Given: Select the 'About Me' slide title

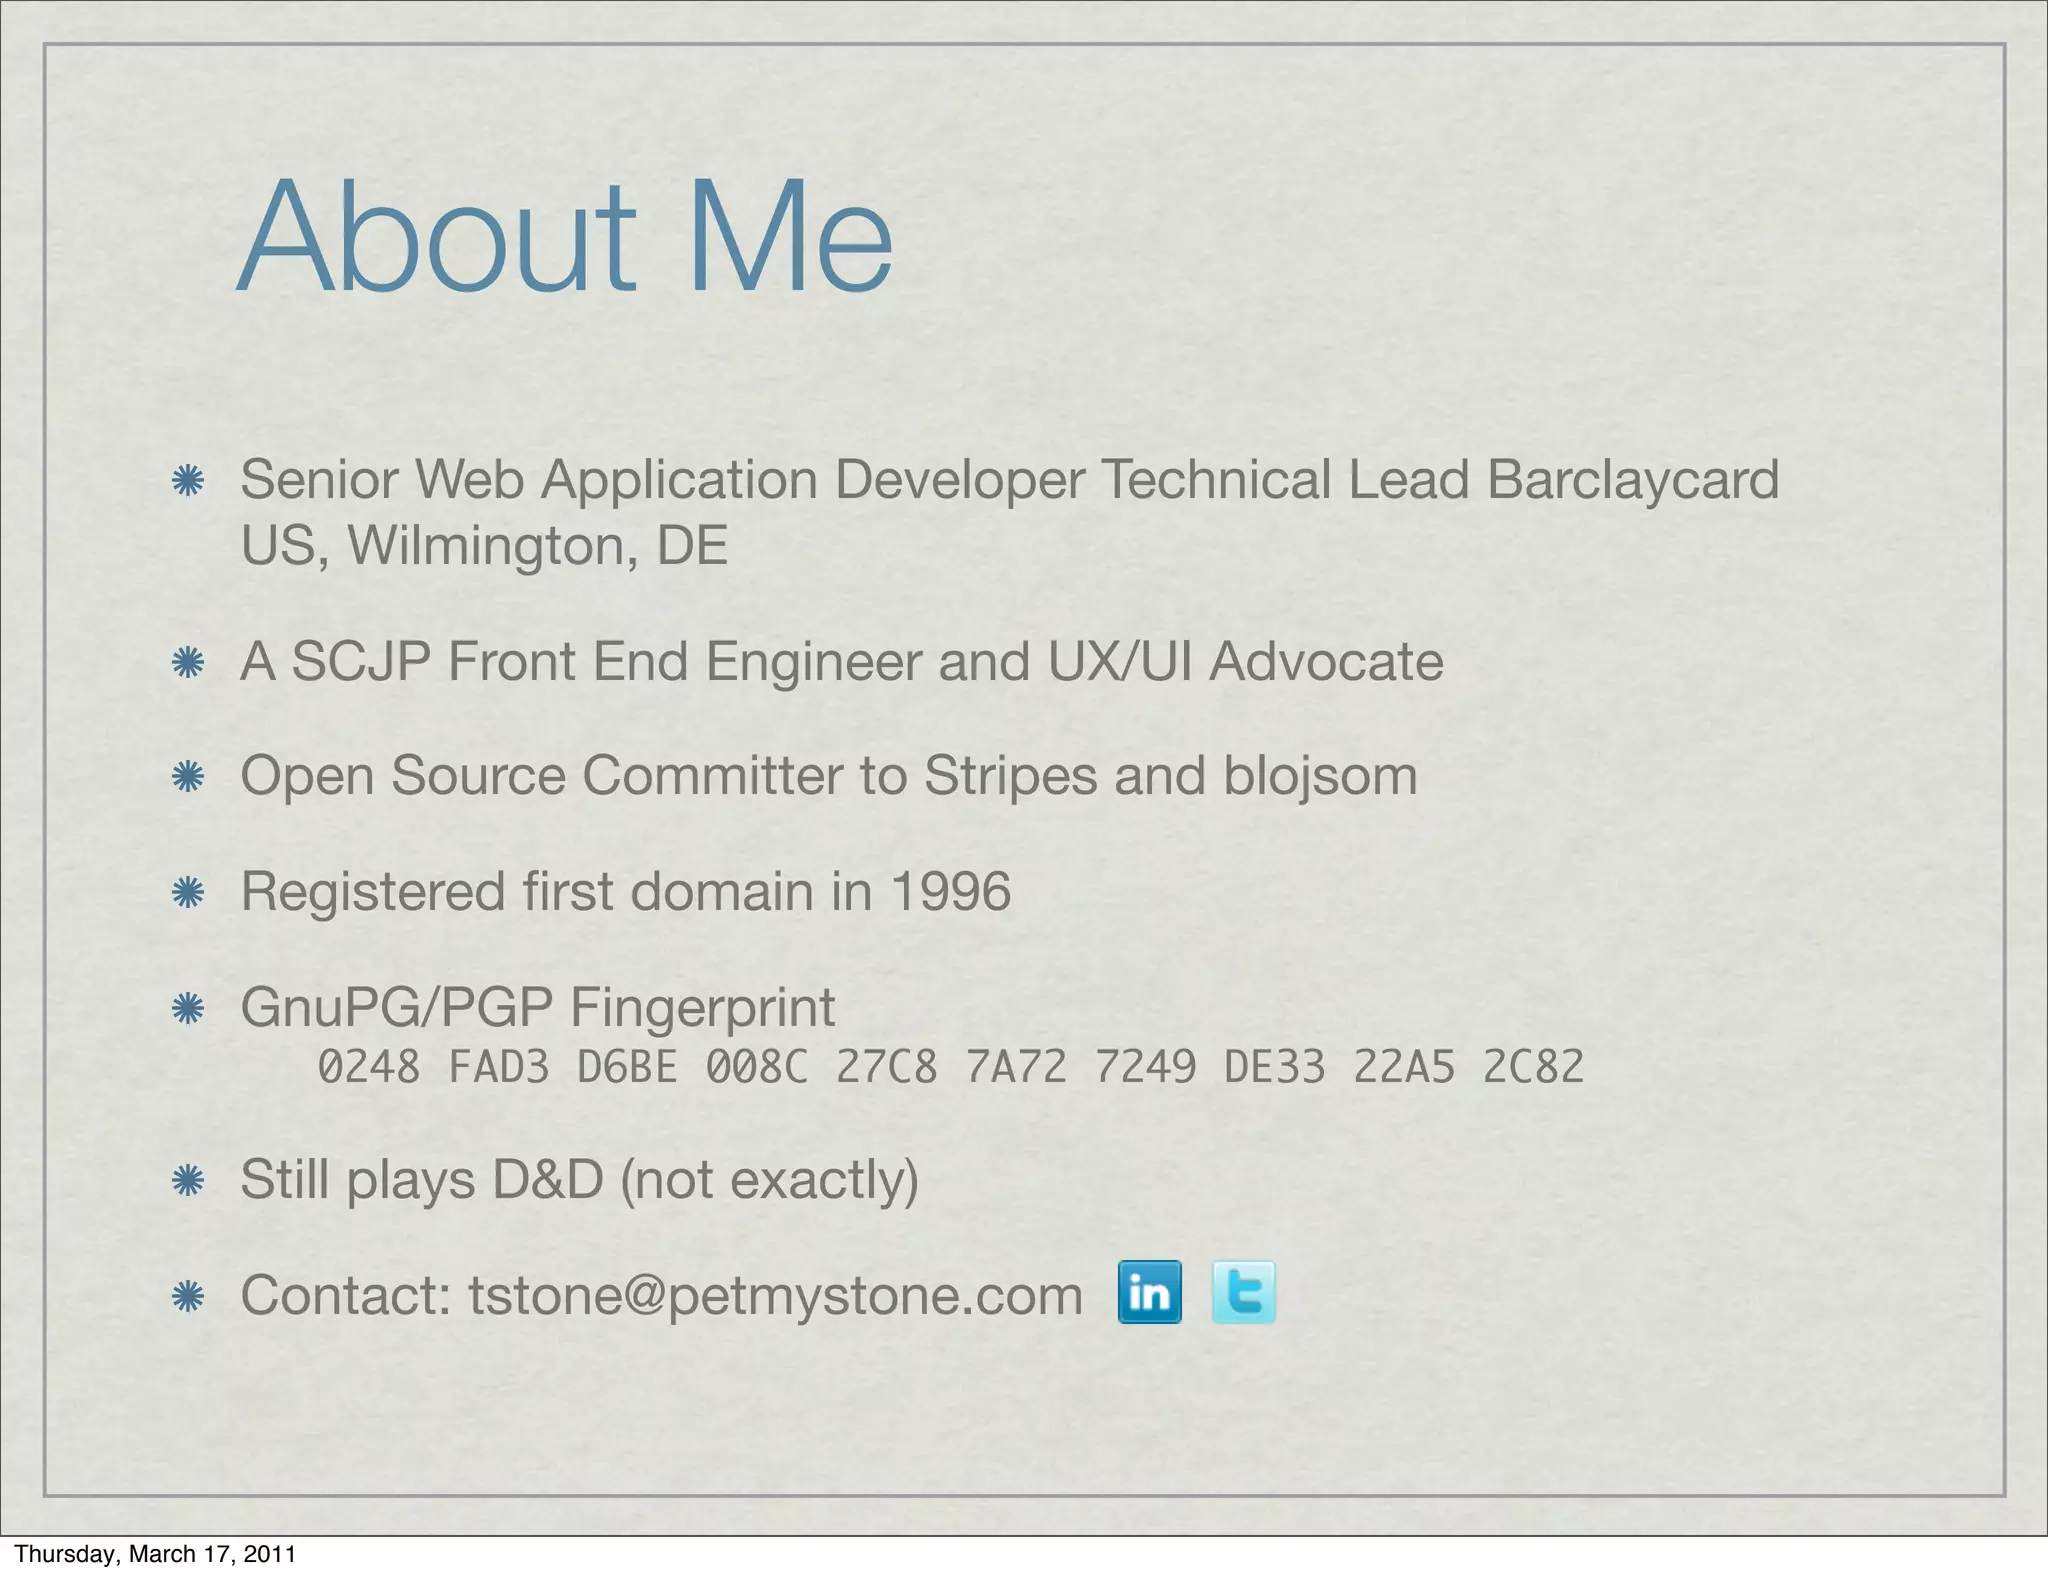Looking at the screenshot, I should point(565,236).
